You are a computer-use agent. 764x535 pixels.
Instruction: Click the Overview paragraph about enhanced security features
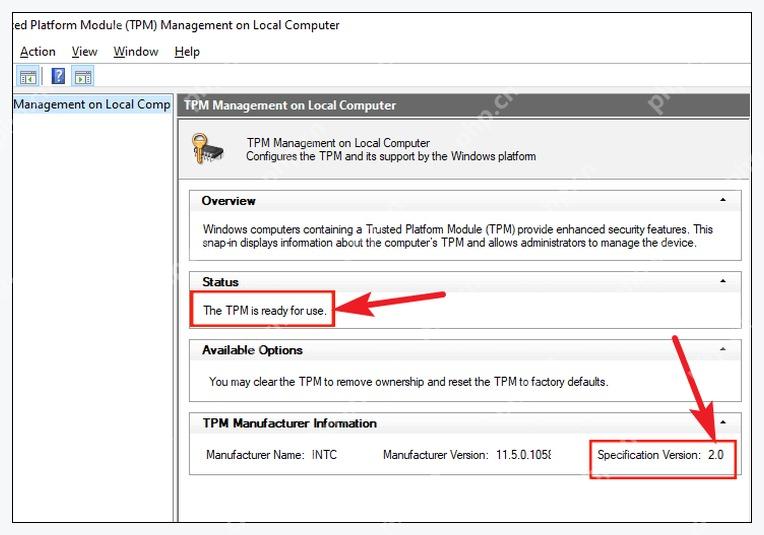tap(458, 236)
